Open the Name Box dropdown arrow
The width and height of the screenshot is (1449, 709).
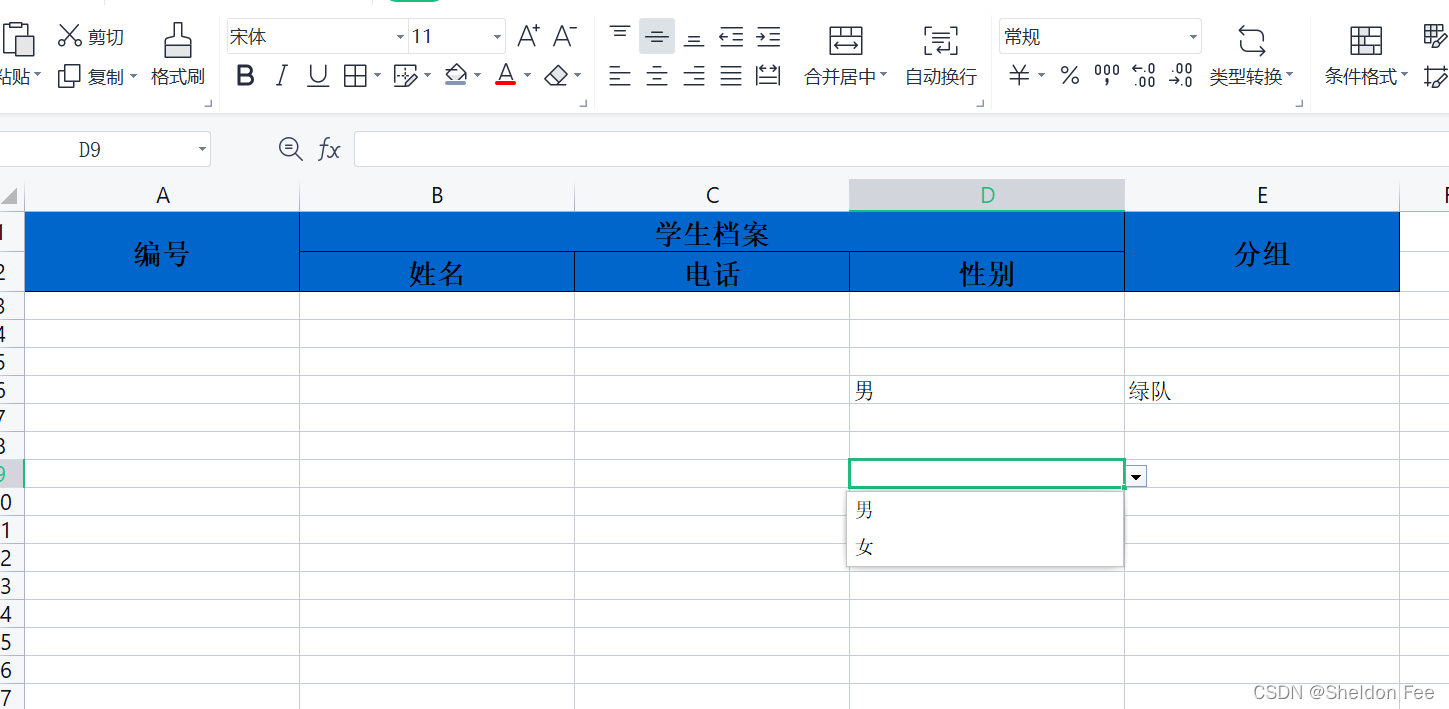click(203, 150)
